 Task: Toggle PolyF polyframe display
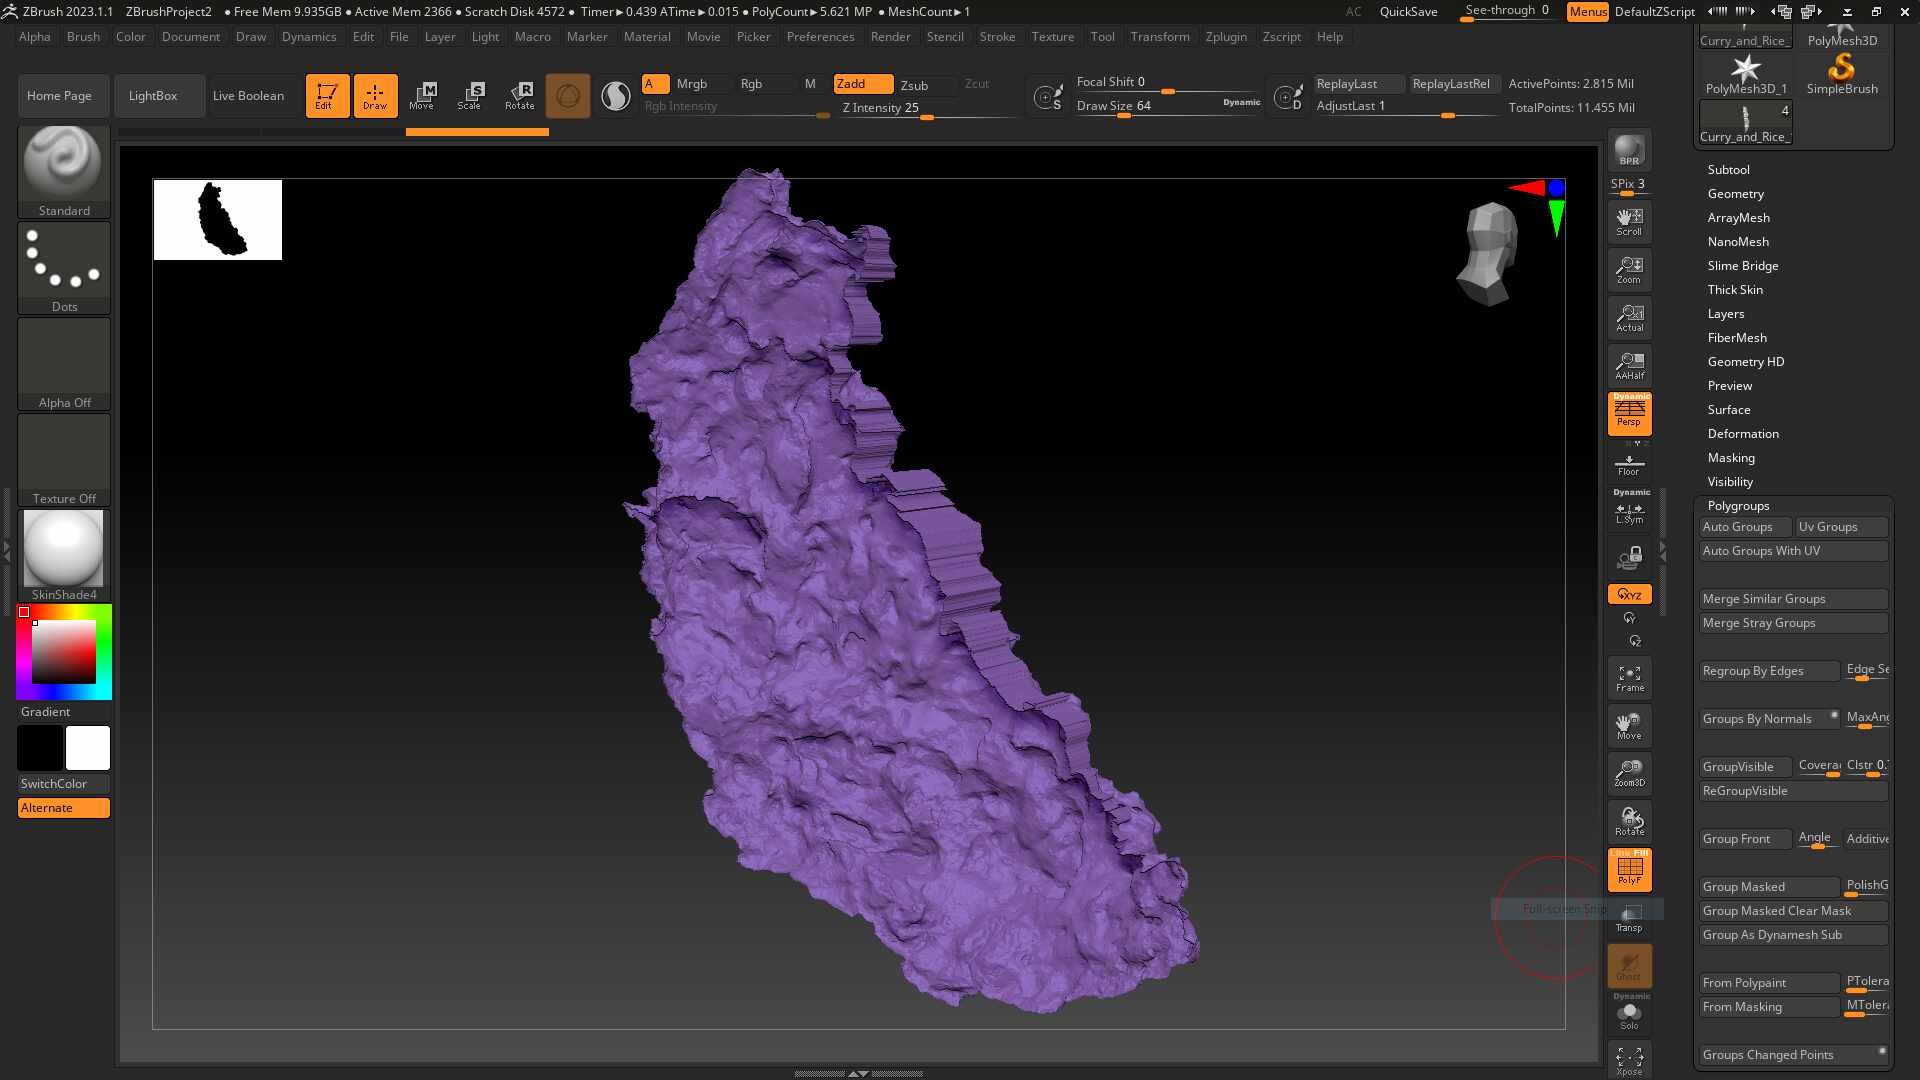pos(1629,869)
